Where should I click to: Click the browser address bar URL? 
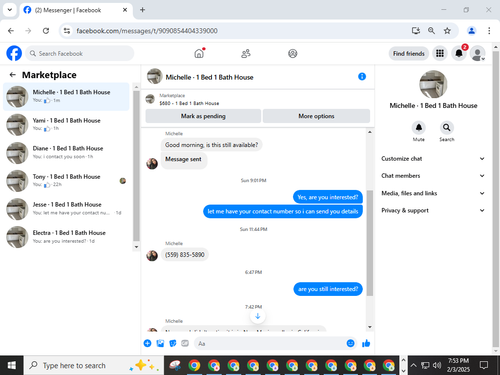point(147,31)
